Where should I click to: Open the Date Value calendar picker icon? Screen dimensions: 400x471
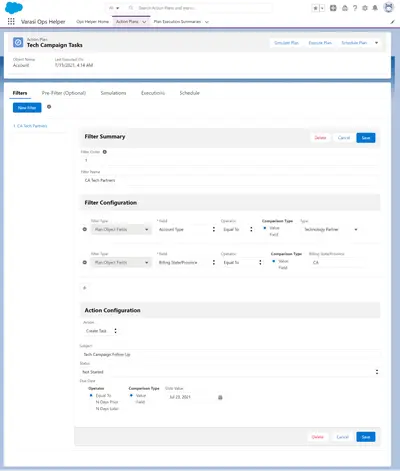[220, 397]
